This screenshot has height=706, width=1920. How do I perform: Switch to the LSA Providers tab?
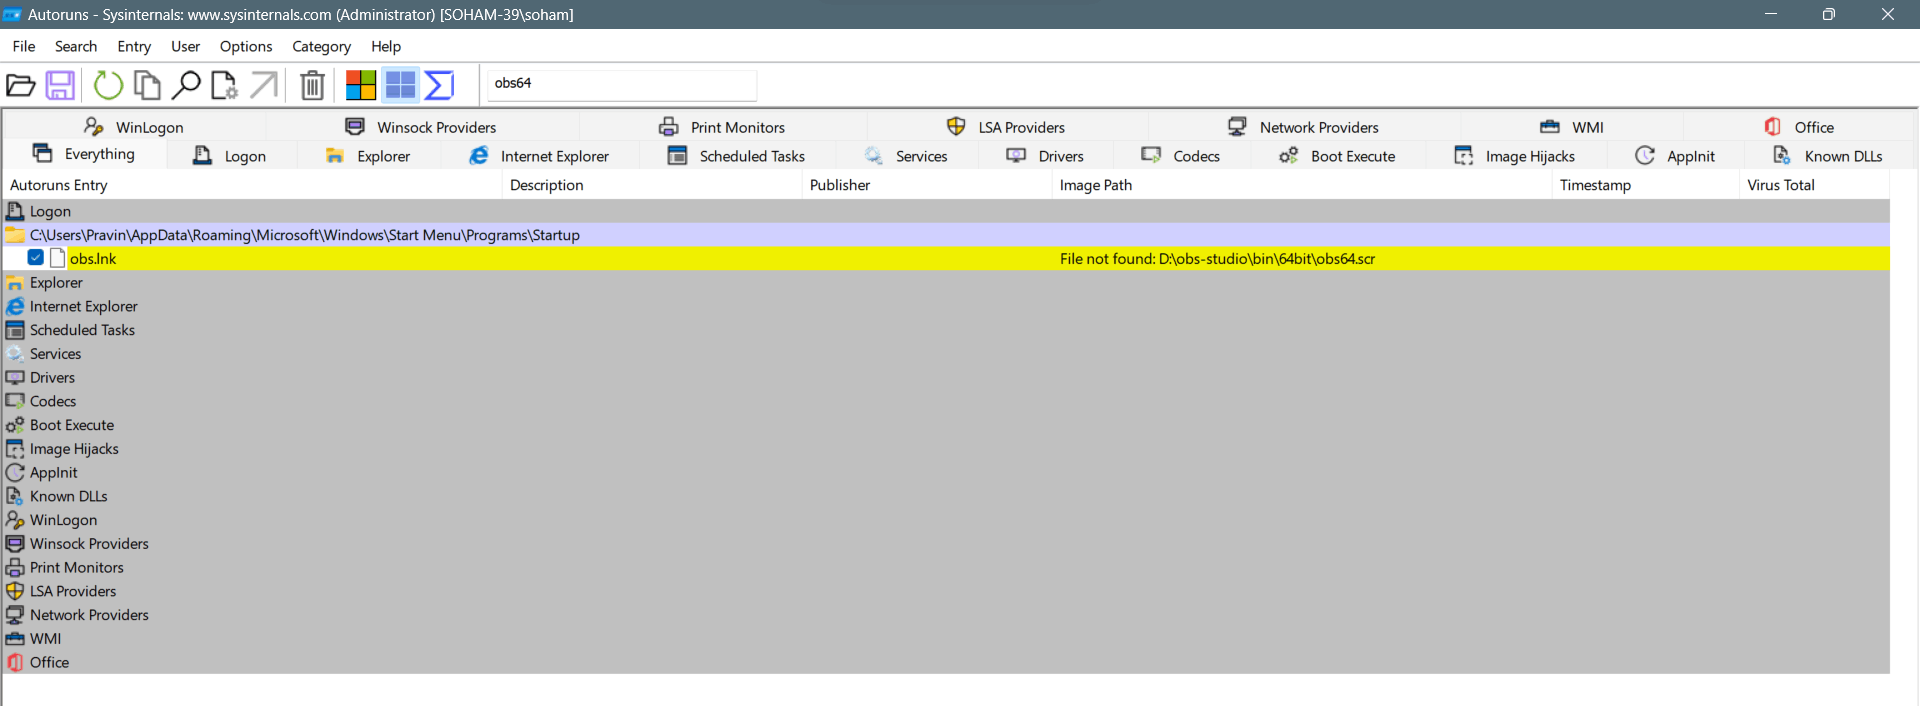click(x=1006, y=127)
